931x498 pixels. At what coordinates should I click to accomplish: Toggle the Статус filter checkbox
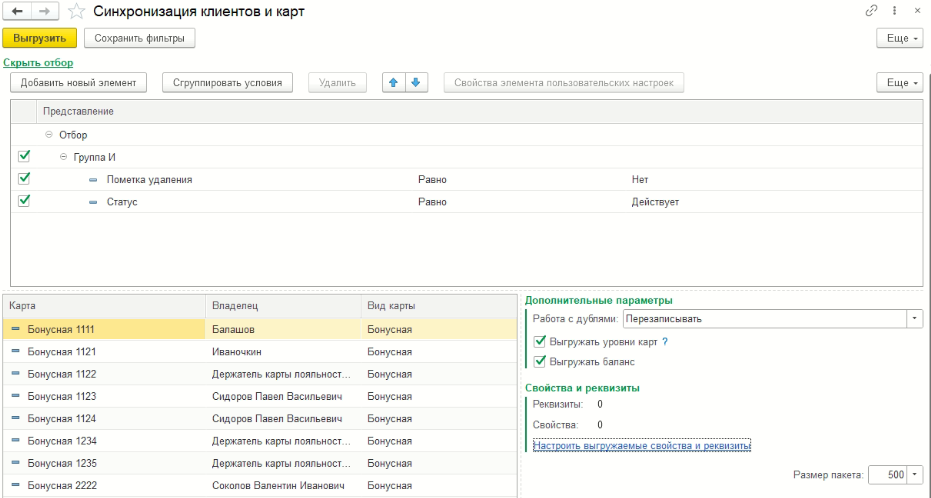click(x=25, y=201)
